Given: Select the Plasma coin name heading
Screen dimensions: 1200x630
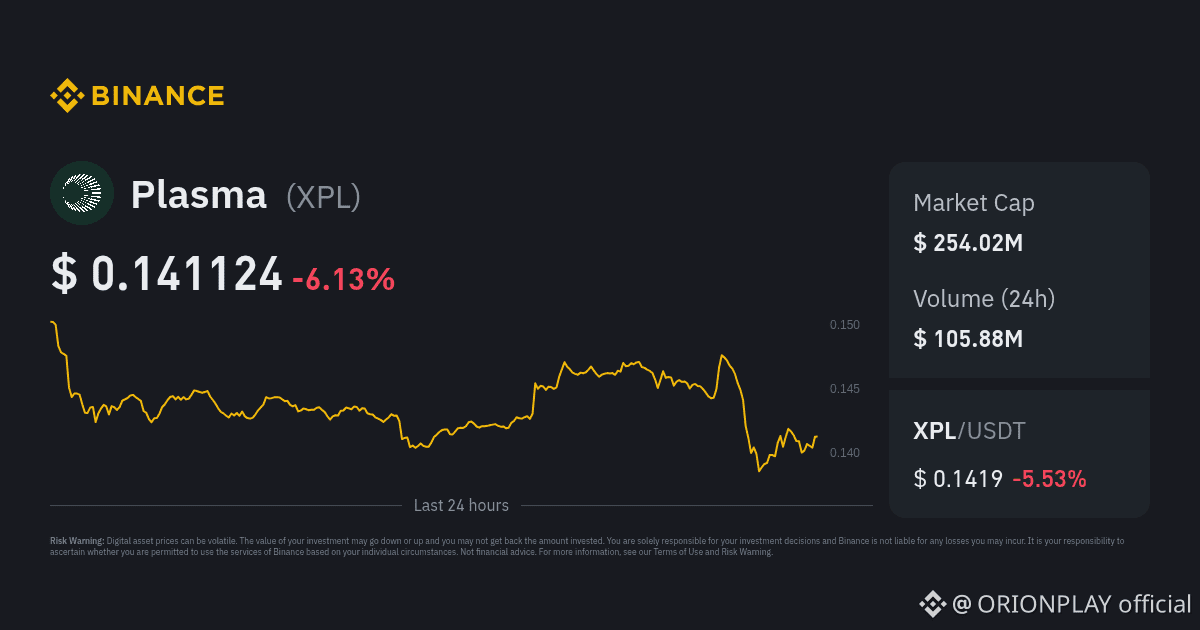Looking at the screenshot, I should 199,195.
